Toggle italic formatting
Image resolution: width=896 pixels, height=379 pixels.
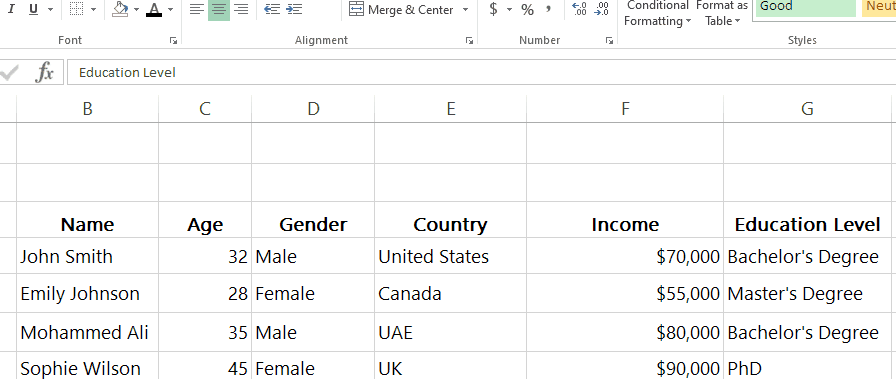click(x=10, y=9)
